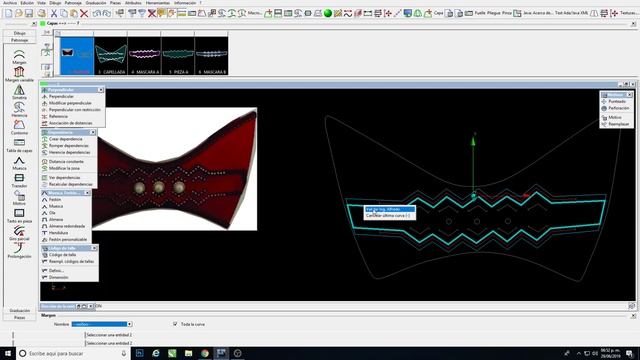Open the Tabla de capas tool
The width and height of the screenshot is (640, 360).
pyautogui.click(x=19, y=145)
